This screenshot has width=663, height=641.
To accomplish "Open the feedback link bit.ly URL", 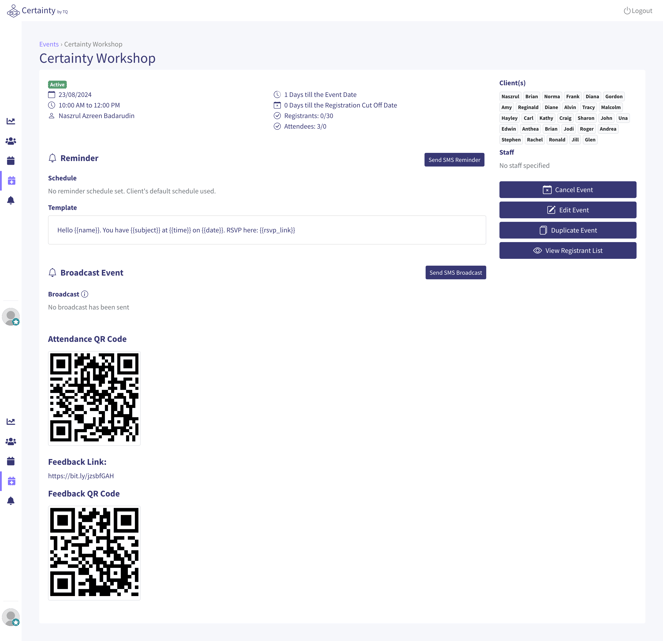I will (81, 476).
